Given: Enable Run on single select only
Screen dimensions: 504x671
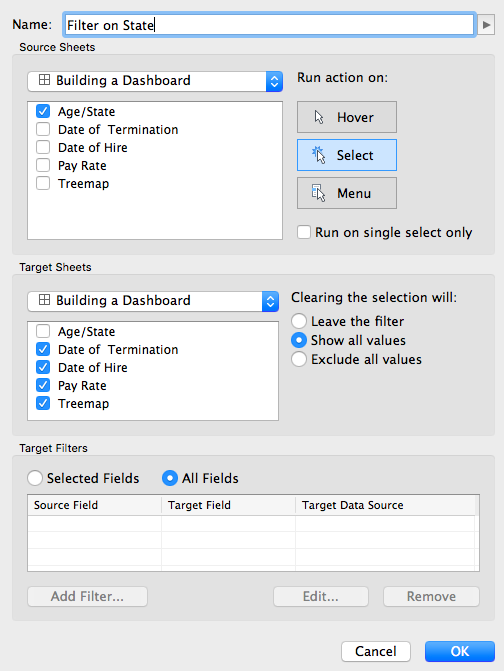Looking at the screenshot, I should [304, 232].
